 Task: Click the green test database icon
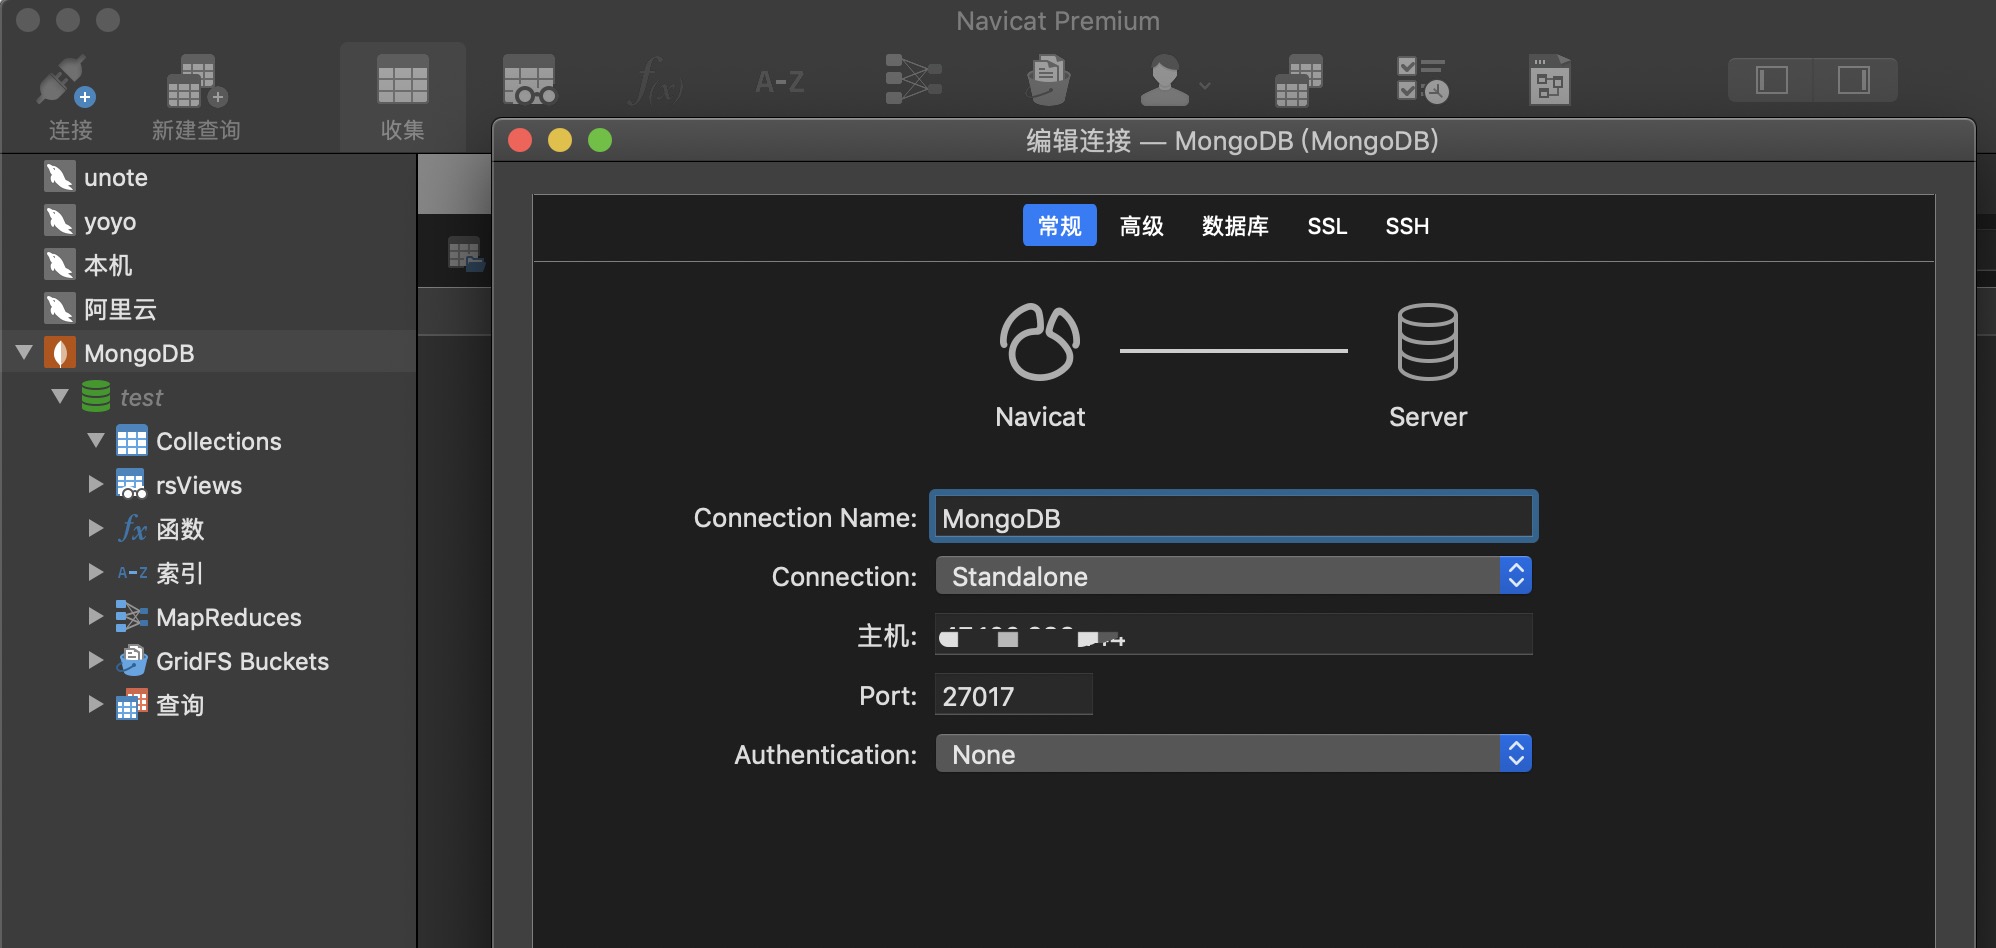click(x=96, y=396)
